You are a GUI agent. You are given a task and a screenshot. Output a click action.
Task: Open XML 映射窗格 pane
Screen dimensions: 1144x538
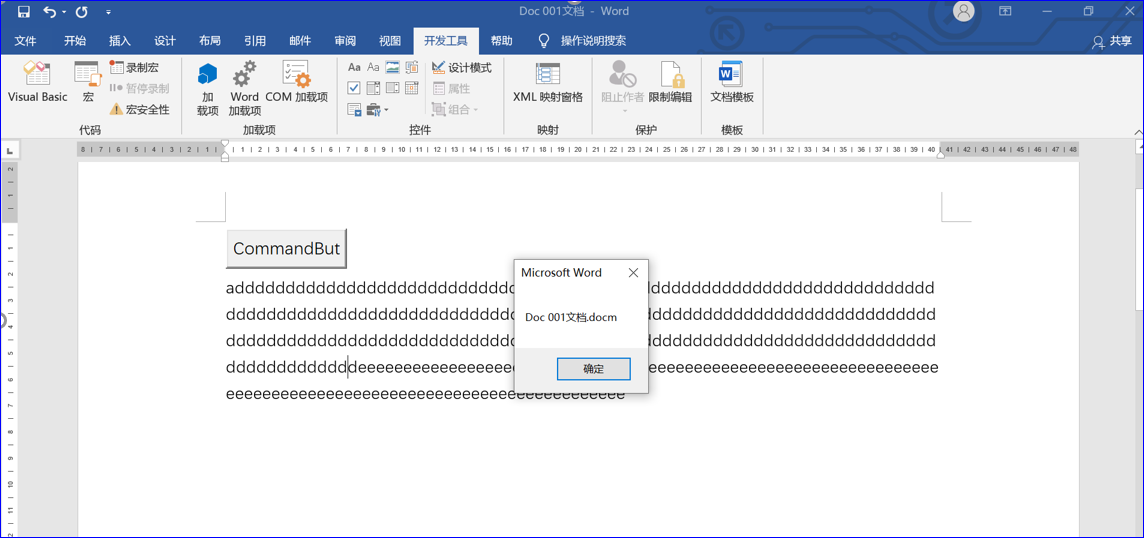[548, 82]
